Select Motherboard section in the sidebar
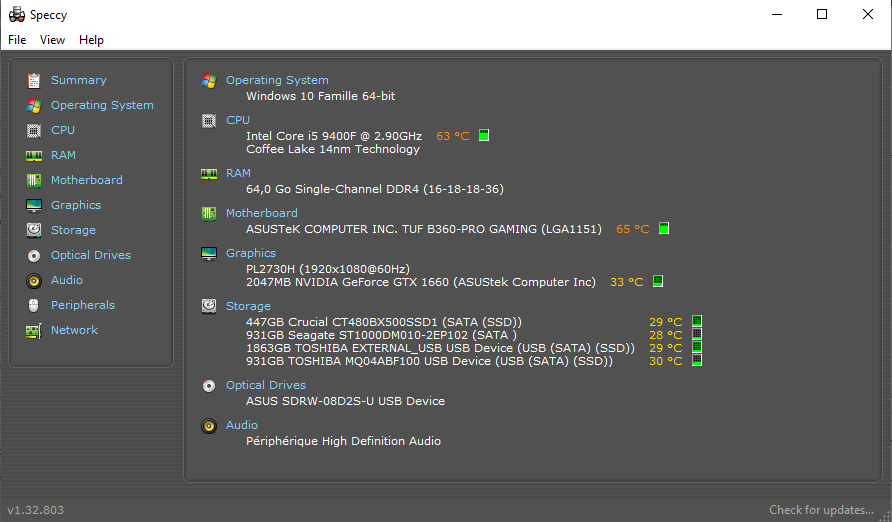The height and width of the screenshot is (522, 892). pyautogui.click(x=86, y=180)
